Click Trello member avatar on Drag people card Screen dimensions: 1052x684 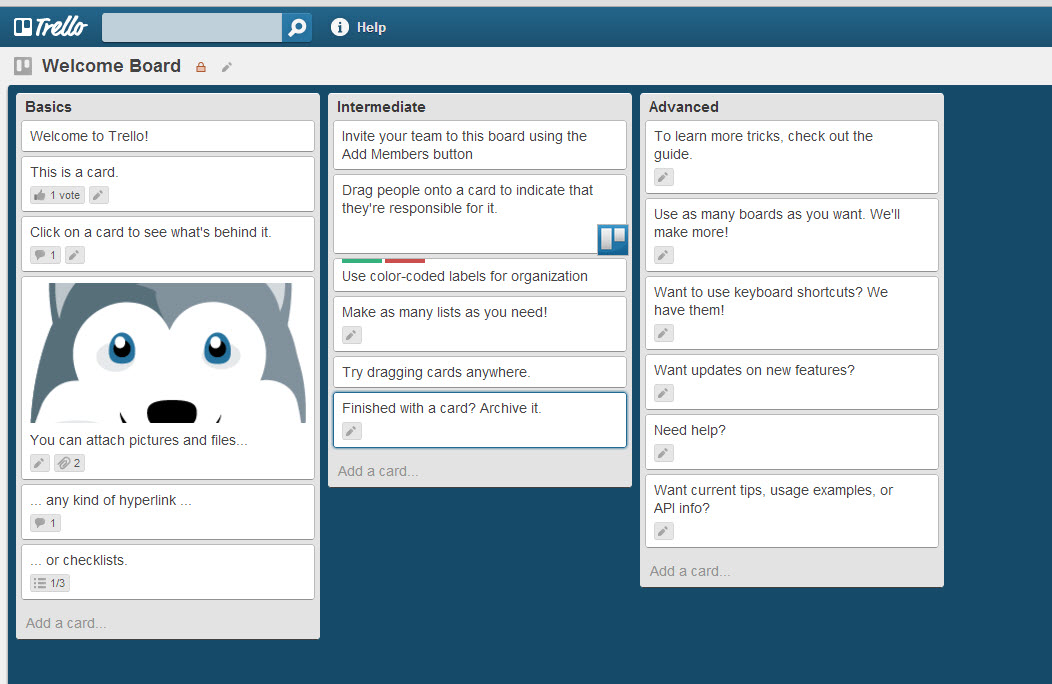(612, 239)
